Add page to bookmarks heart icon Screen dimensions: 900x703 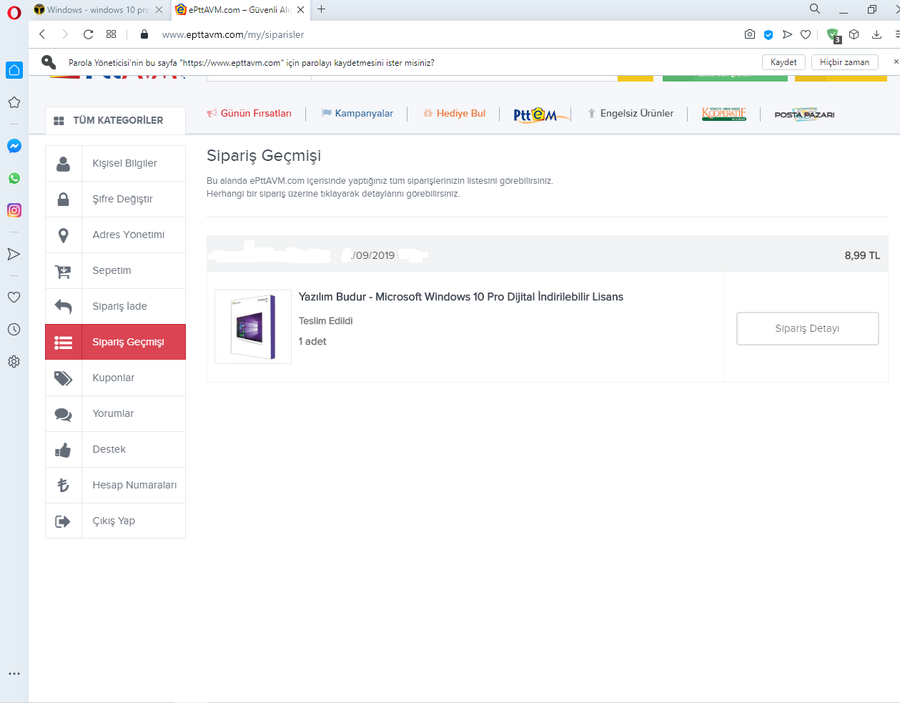pyautogui.click(x=806, y=34)
